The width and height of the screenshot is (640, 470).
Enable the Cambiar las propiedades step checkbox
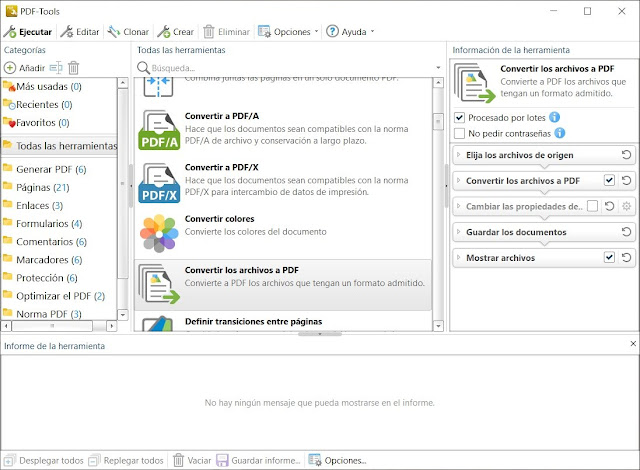pos(593,206)
